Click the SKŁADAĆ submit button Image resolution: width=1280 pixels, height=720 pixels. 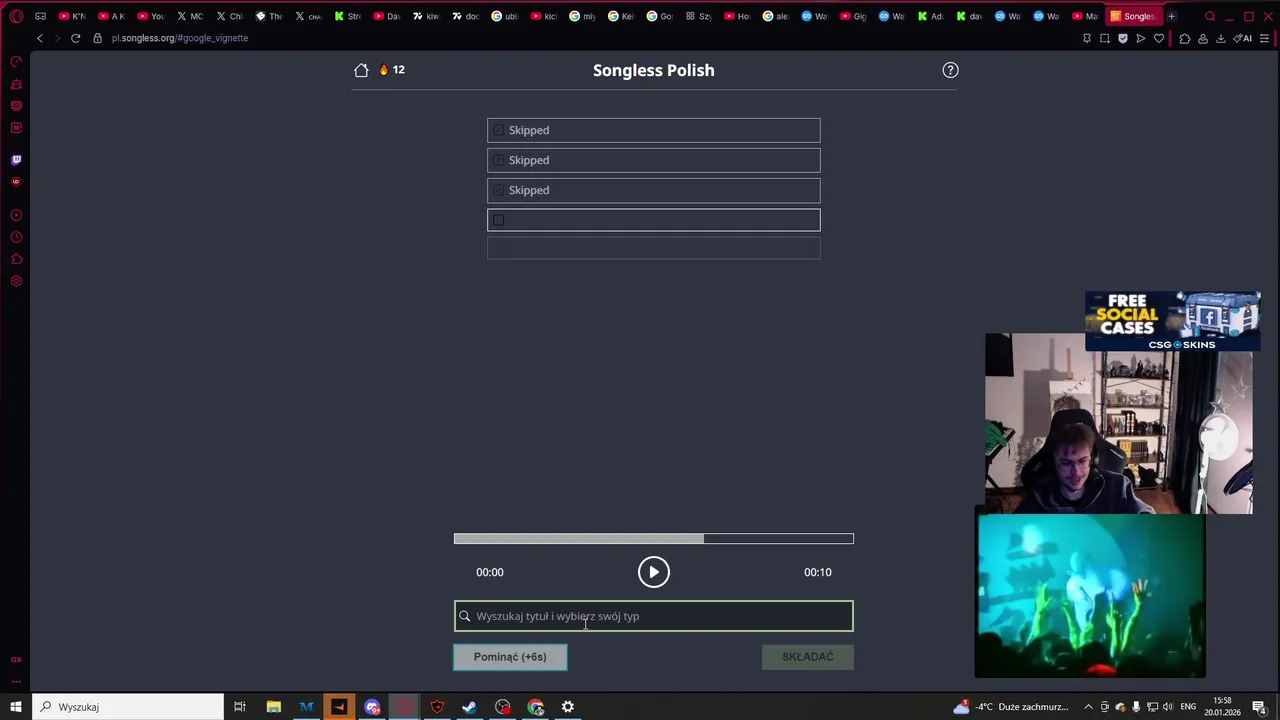coord(808,657)
